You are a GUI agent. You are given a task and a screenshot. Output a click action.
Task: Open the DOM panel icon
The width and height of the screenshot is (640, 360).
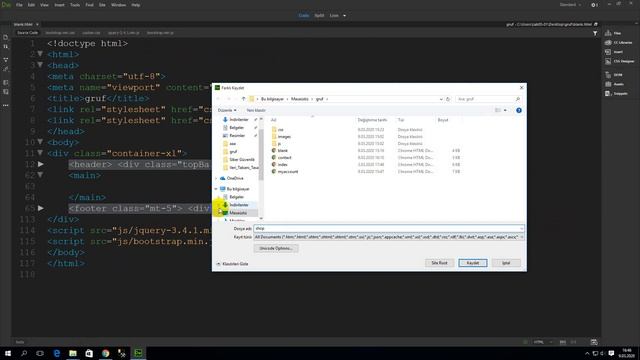[608, 75]
